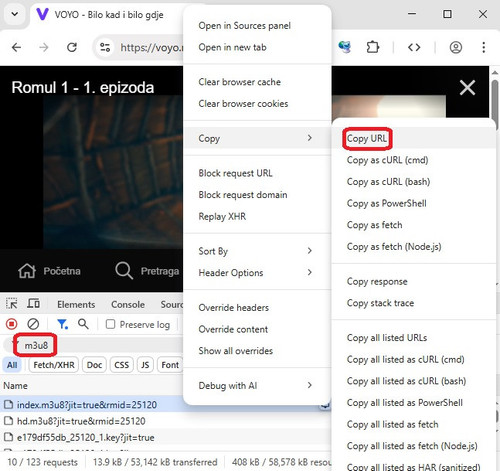Choose Open in Sources panel
500x471 pixels.
pos(257,26)
